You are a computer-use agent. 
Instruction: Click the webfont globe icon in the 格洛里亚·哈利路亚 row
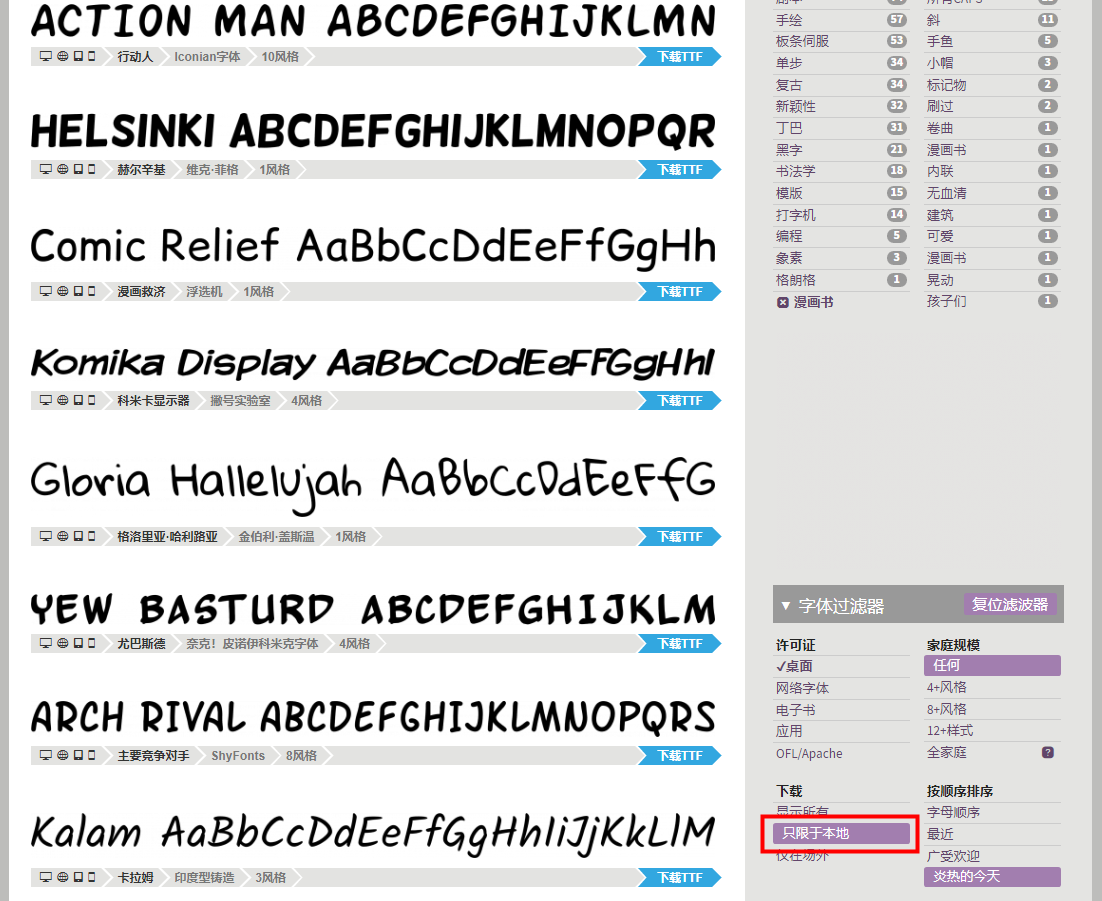[63, 536]
